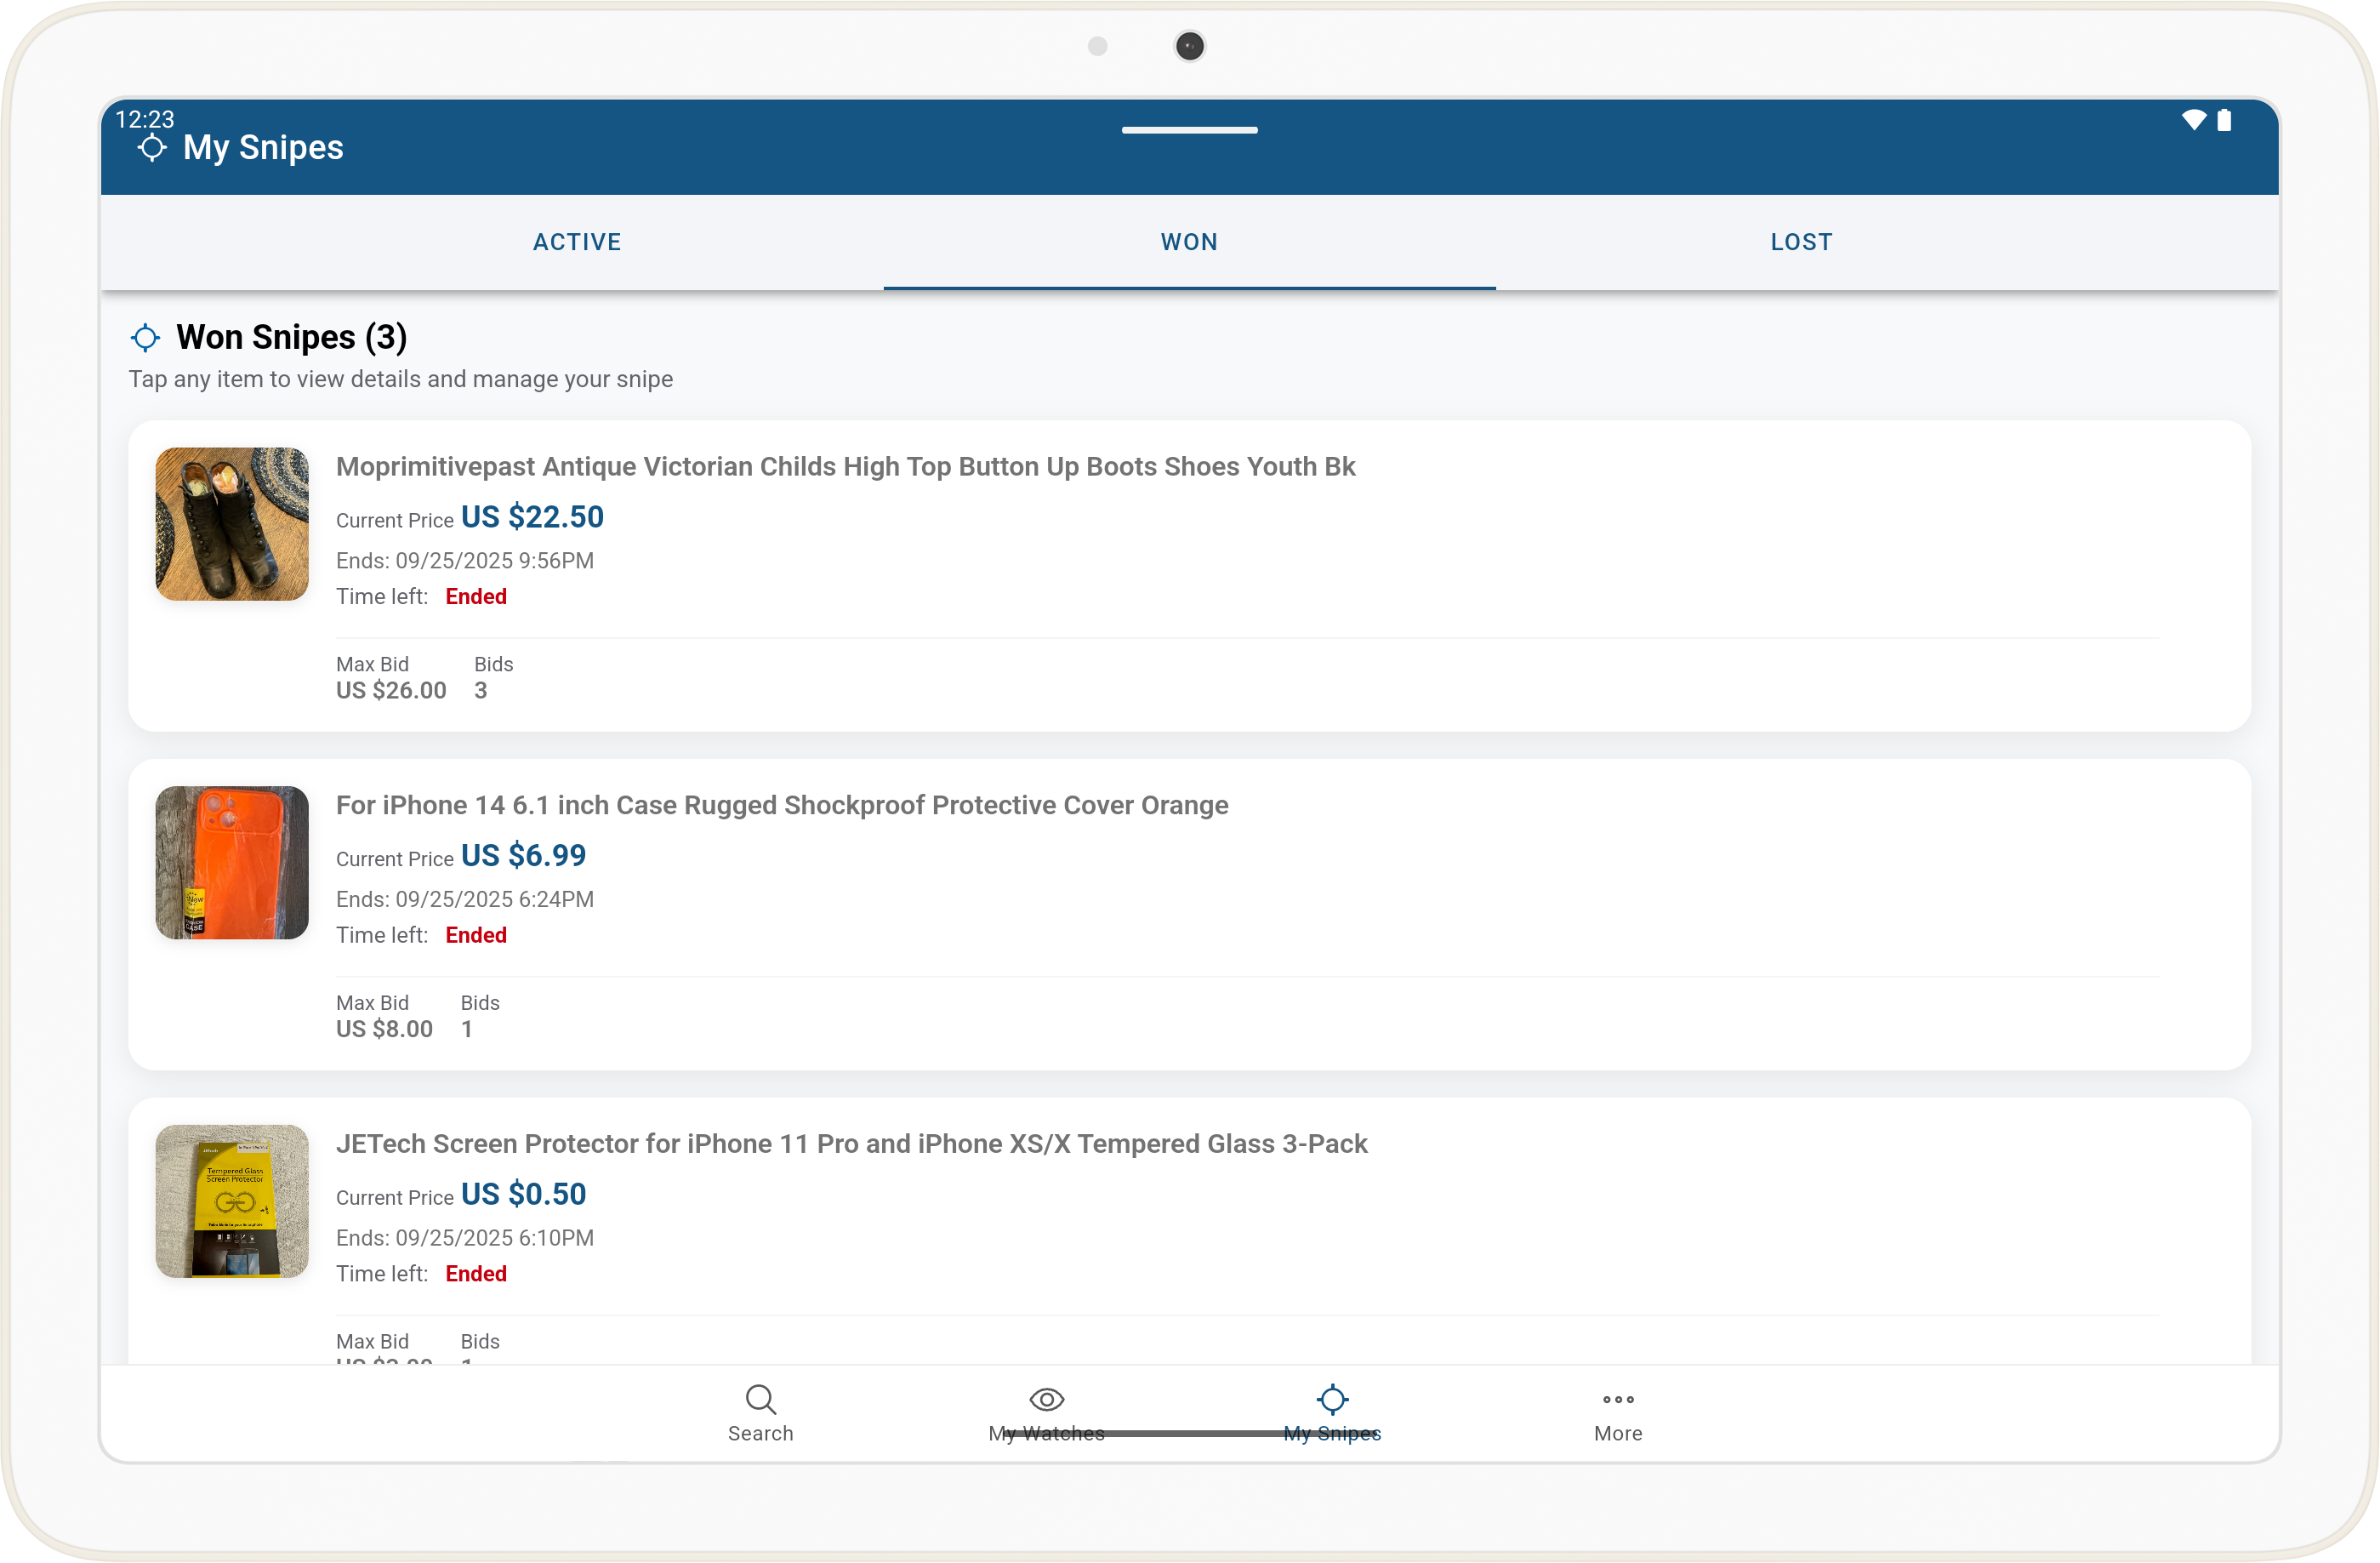Tap the US $26.00 max bid value

[x=391, y=690]
